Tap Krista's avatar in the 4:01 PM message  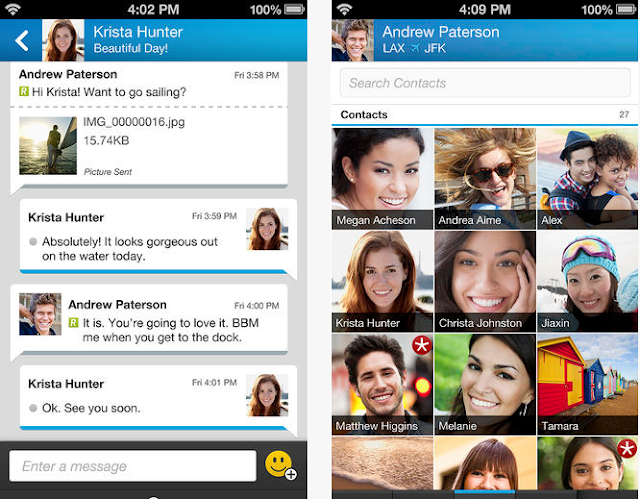click(x=267, y=395)
